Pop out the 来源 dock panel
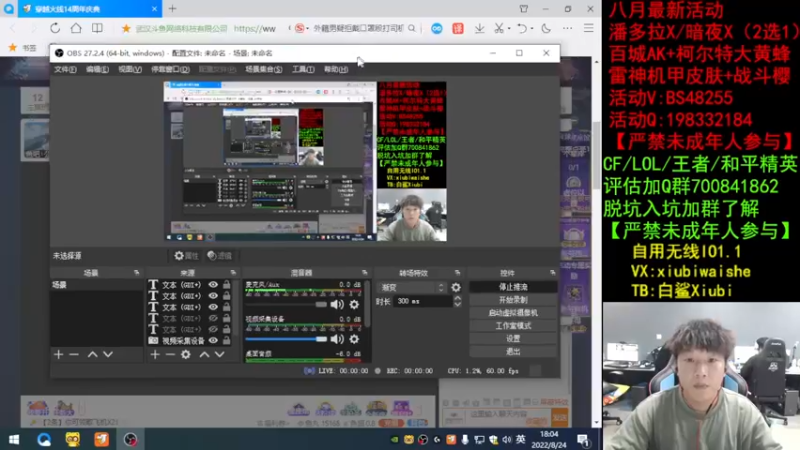The width and height of the screenshot is (800, 450). (233, 273)
